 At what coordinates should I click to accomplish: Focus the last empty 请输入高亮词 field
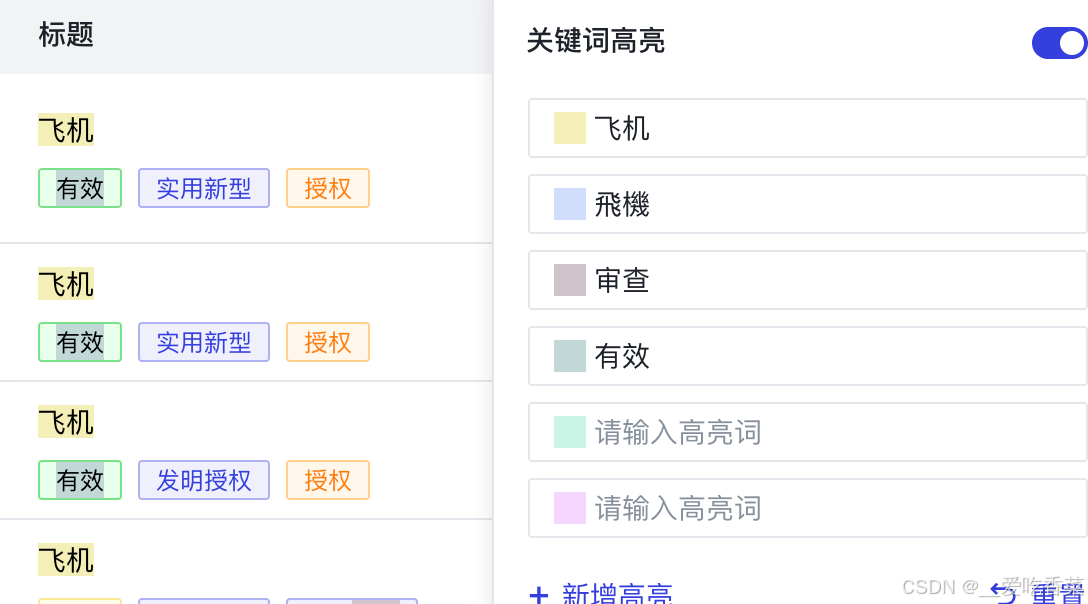808,507
